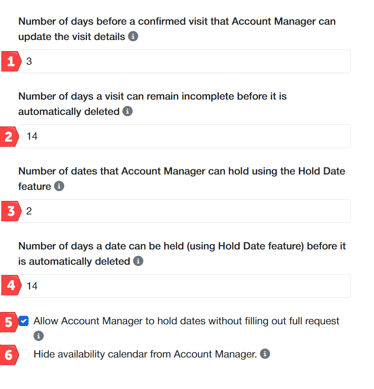
Task: Click red callout marker number 5
Action: click(9, 322)
